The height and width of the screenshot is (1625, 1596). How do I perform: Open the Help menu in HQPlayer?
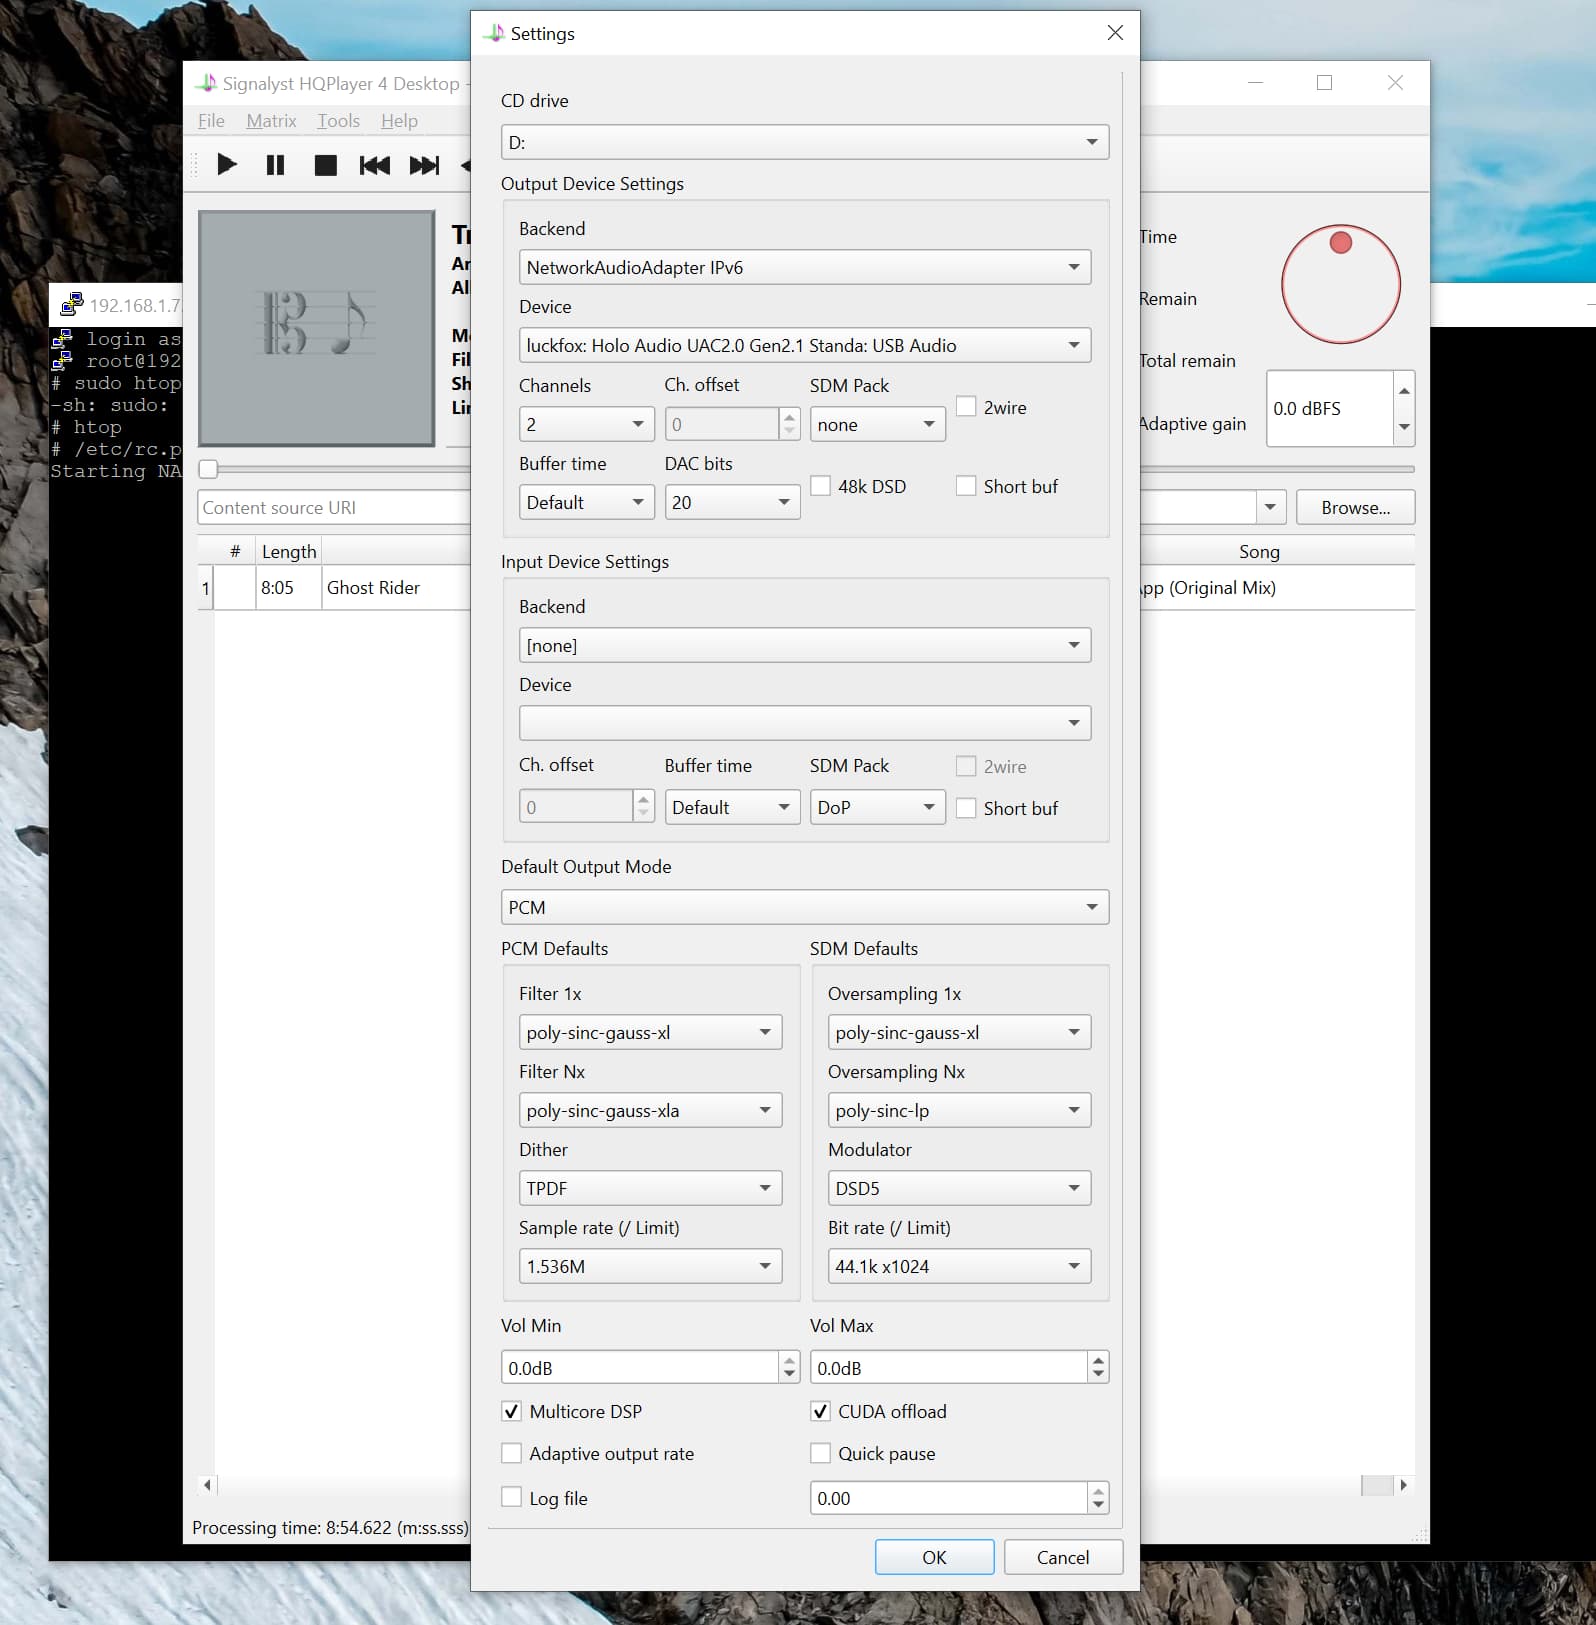[x=399, y=121]
